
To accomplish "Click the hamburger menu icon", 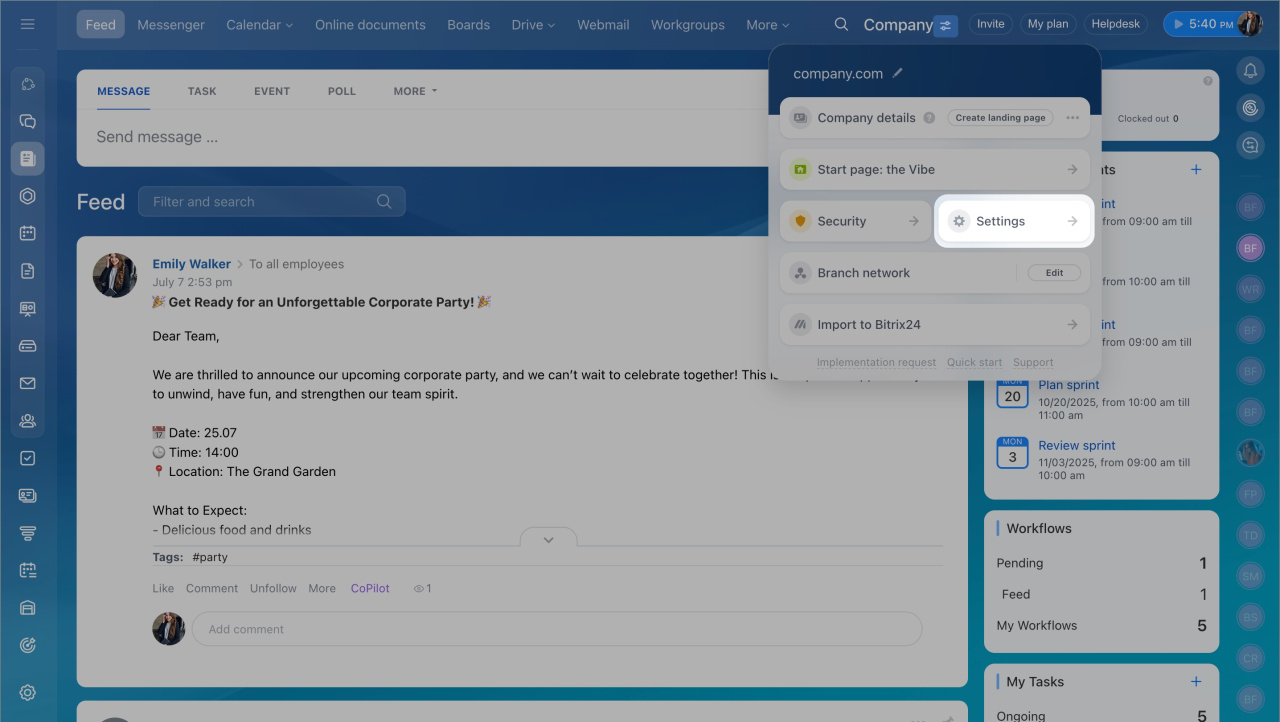I will point(28,24).
